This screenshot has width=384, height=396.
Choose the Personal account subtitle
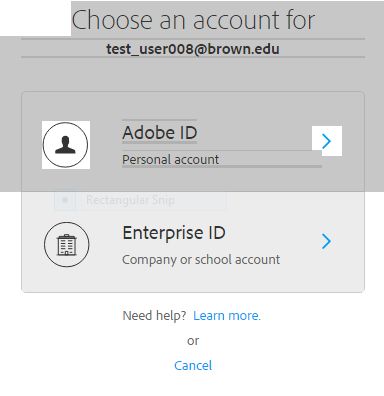[170, 159]
